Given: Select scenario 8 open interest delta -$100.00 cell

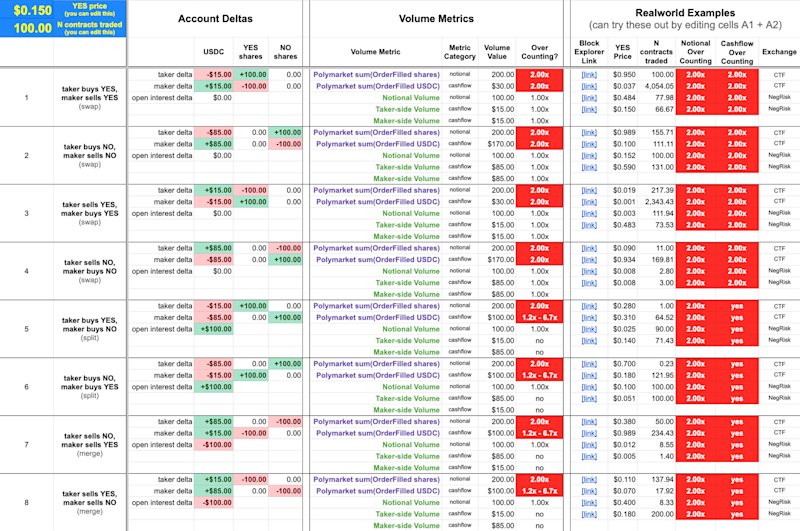Looking at the screenshot, I should click(214, 503).
